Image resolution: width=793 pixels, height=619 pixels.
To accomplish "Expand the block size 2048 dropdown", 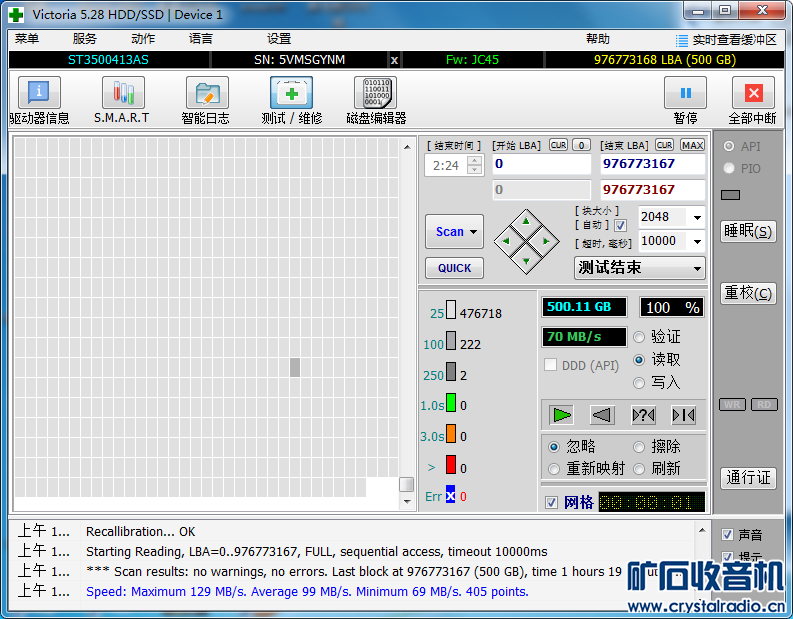I will [x=696, y=217].
